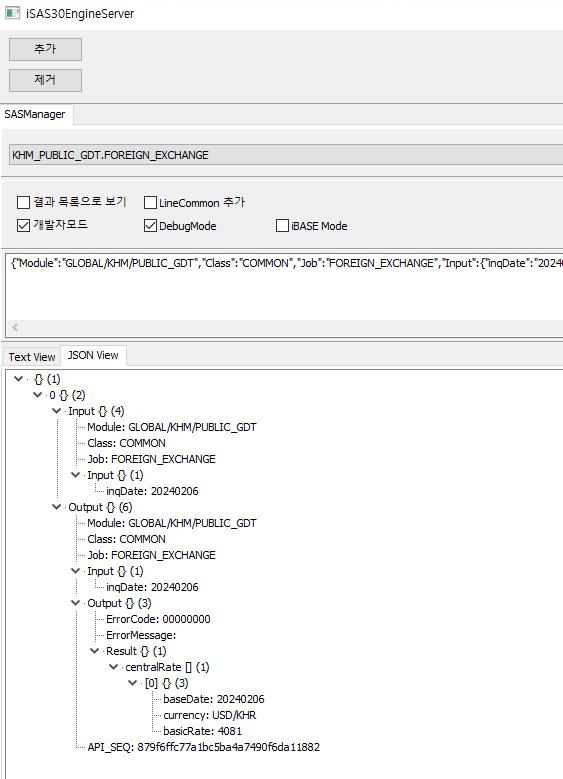
Task: Disable the DebugMode checkbox
Action: click(x=150, y=226)
